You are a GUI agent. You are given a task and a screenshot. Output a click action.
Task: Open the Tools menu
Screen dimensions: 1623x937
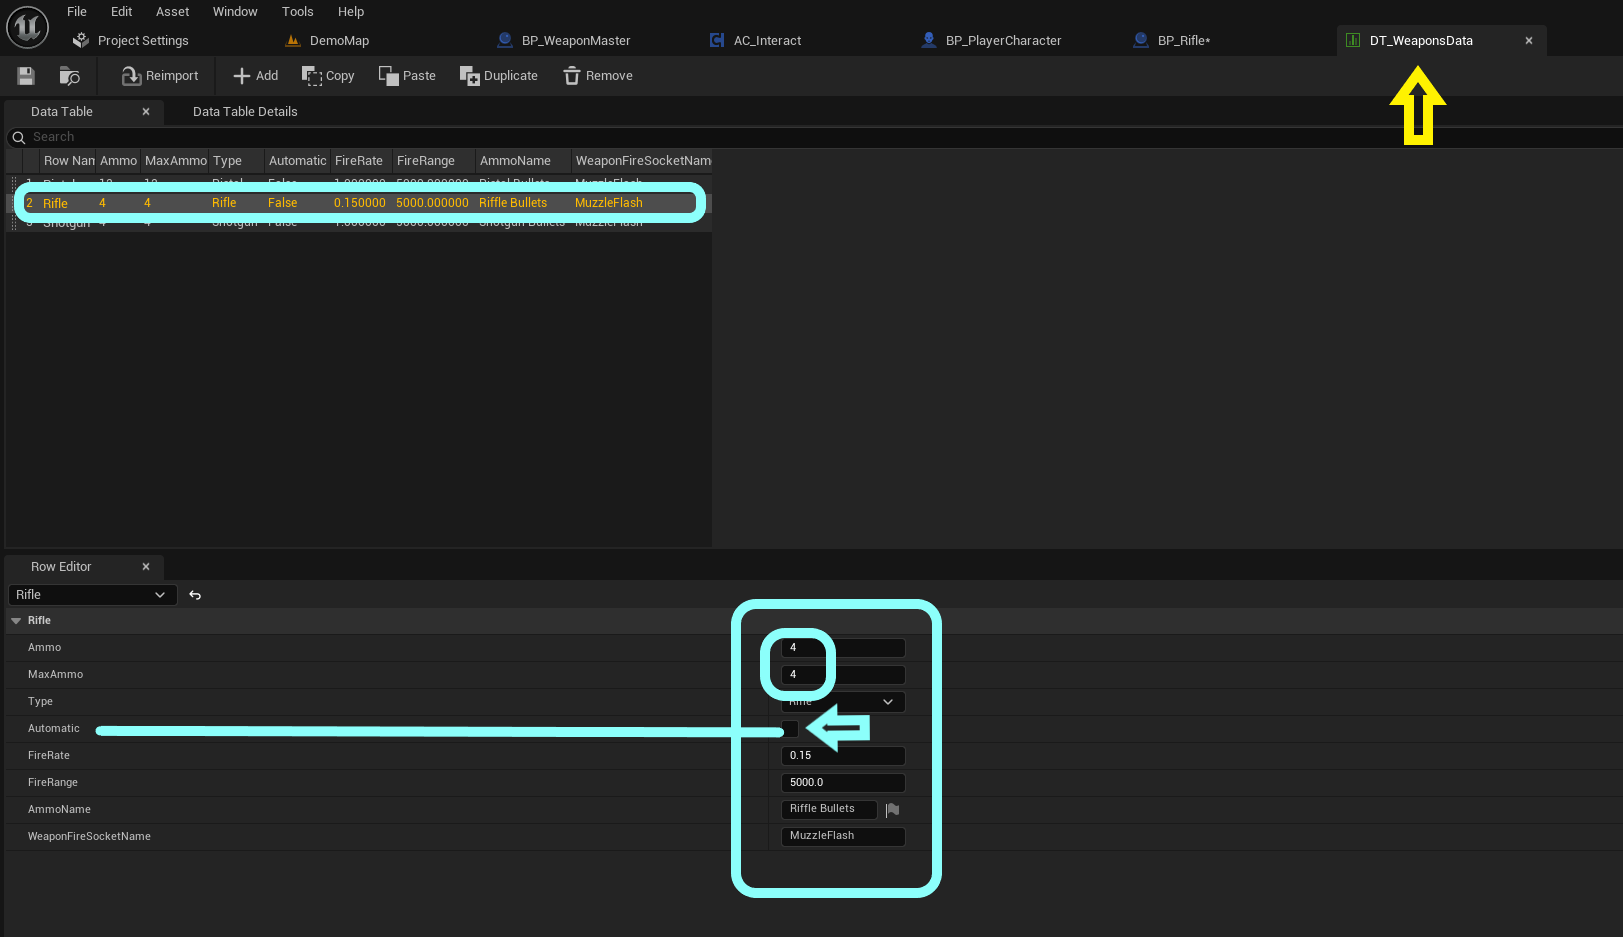coord(298,12)
